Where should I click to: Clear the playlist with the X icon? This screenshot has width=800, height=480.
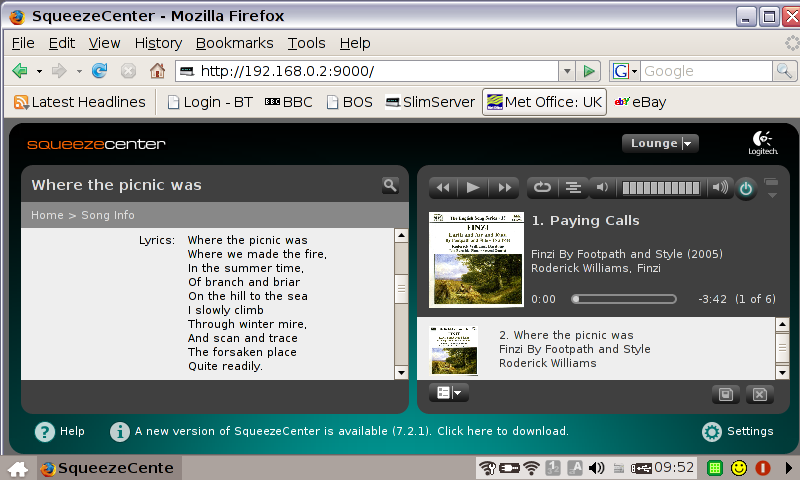pos(759,394)
